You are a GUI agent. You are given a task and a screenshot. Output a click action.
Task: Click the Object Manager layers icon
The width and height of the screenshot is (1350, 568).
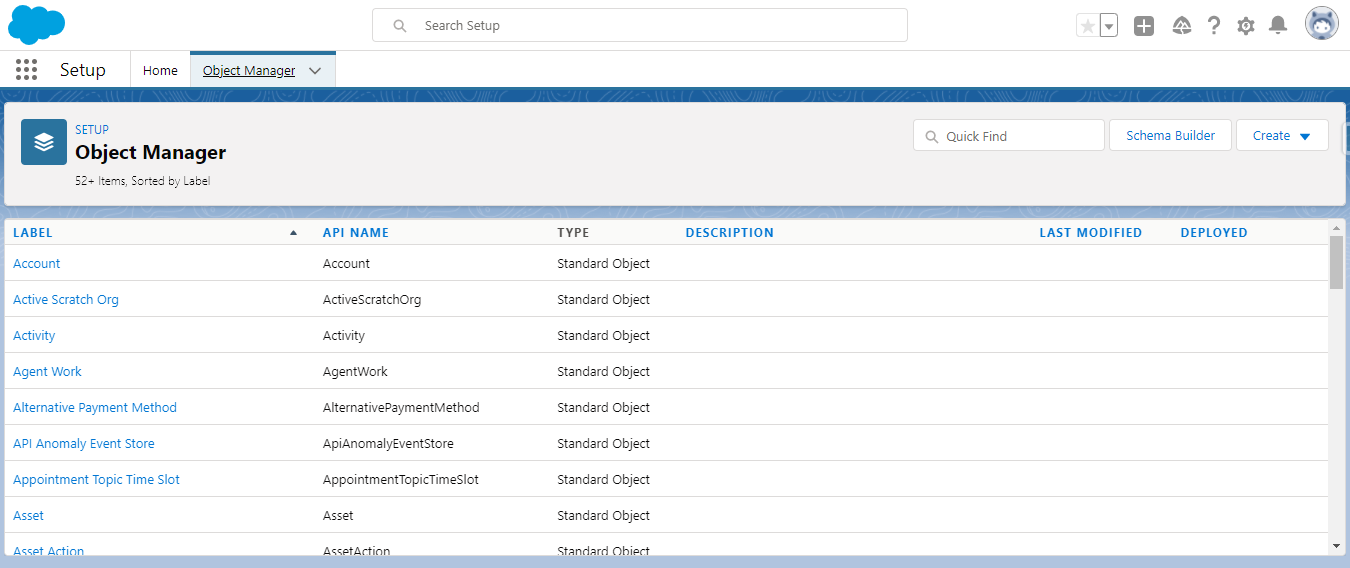44,142
